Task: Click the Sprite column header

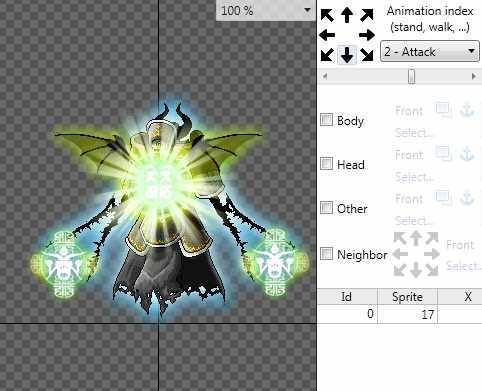Action: [x=407, y=296]
